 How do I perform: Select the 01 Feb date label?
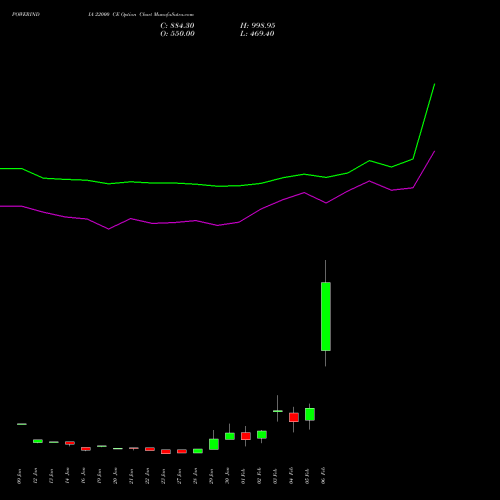[x=243, y=476]
